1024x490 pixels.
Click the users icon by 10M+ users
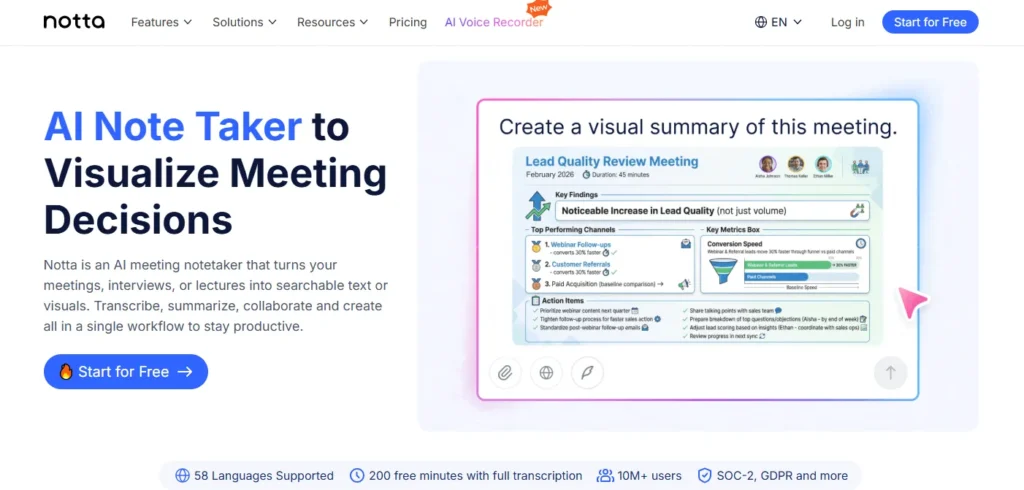point(605,476)
